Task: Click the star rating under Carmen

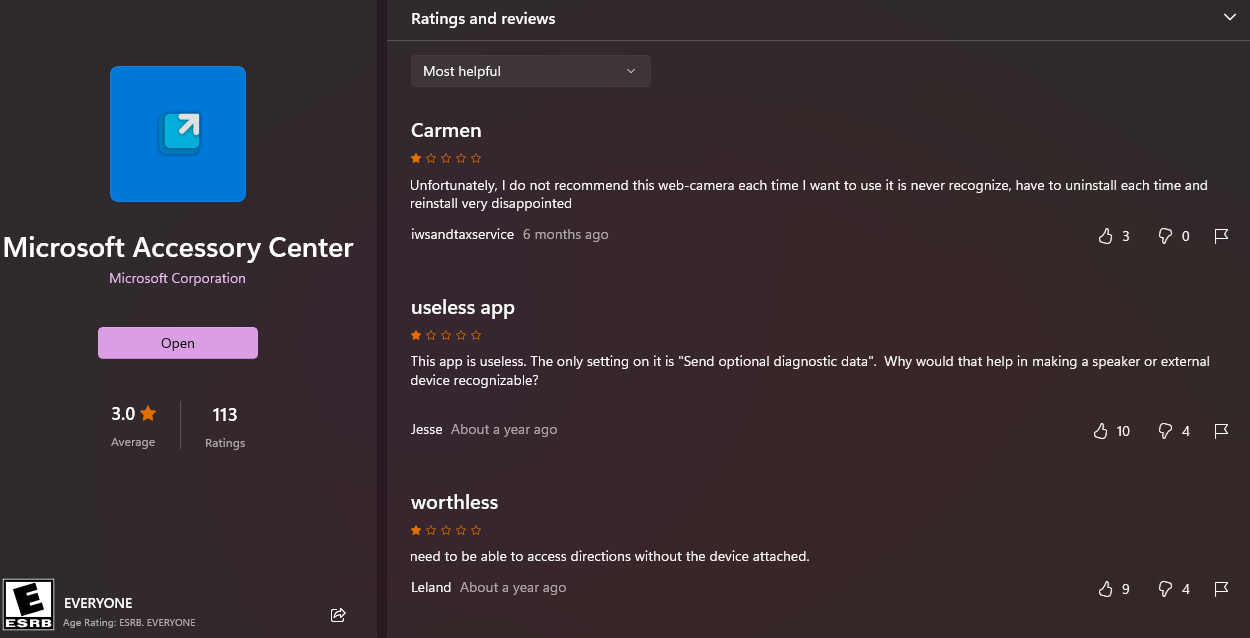Action: tap(446, 158)
